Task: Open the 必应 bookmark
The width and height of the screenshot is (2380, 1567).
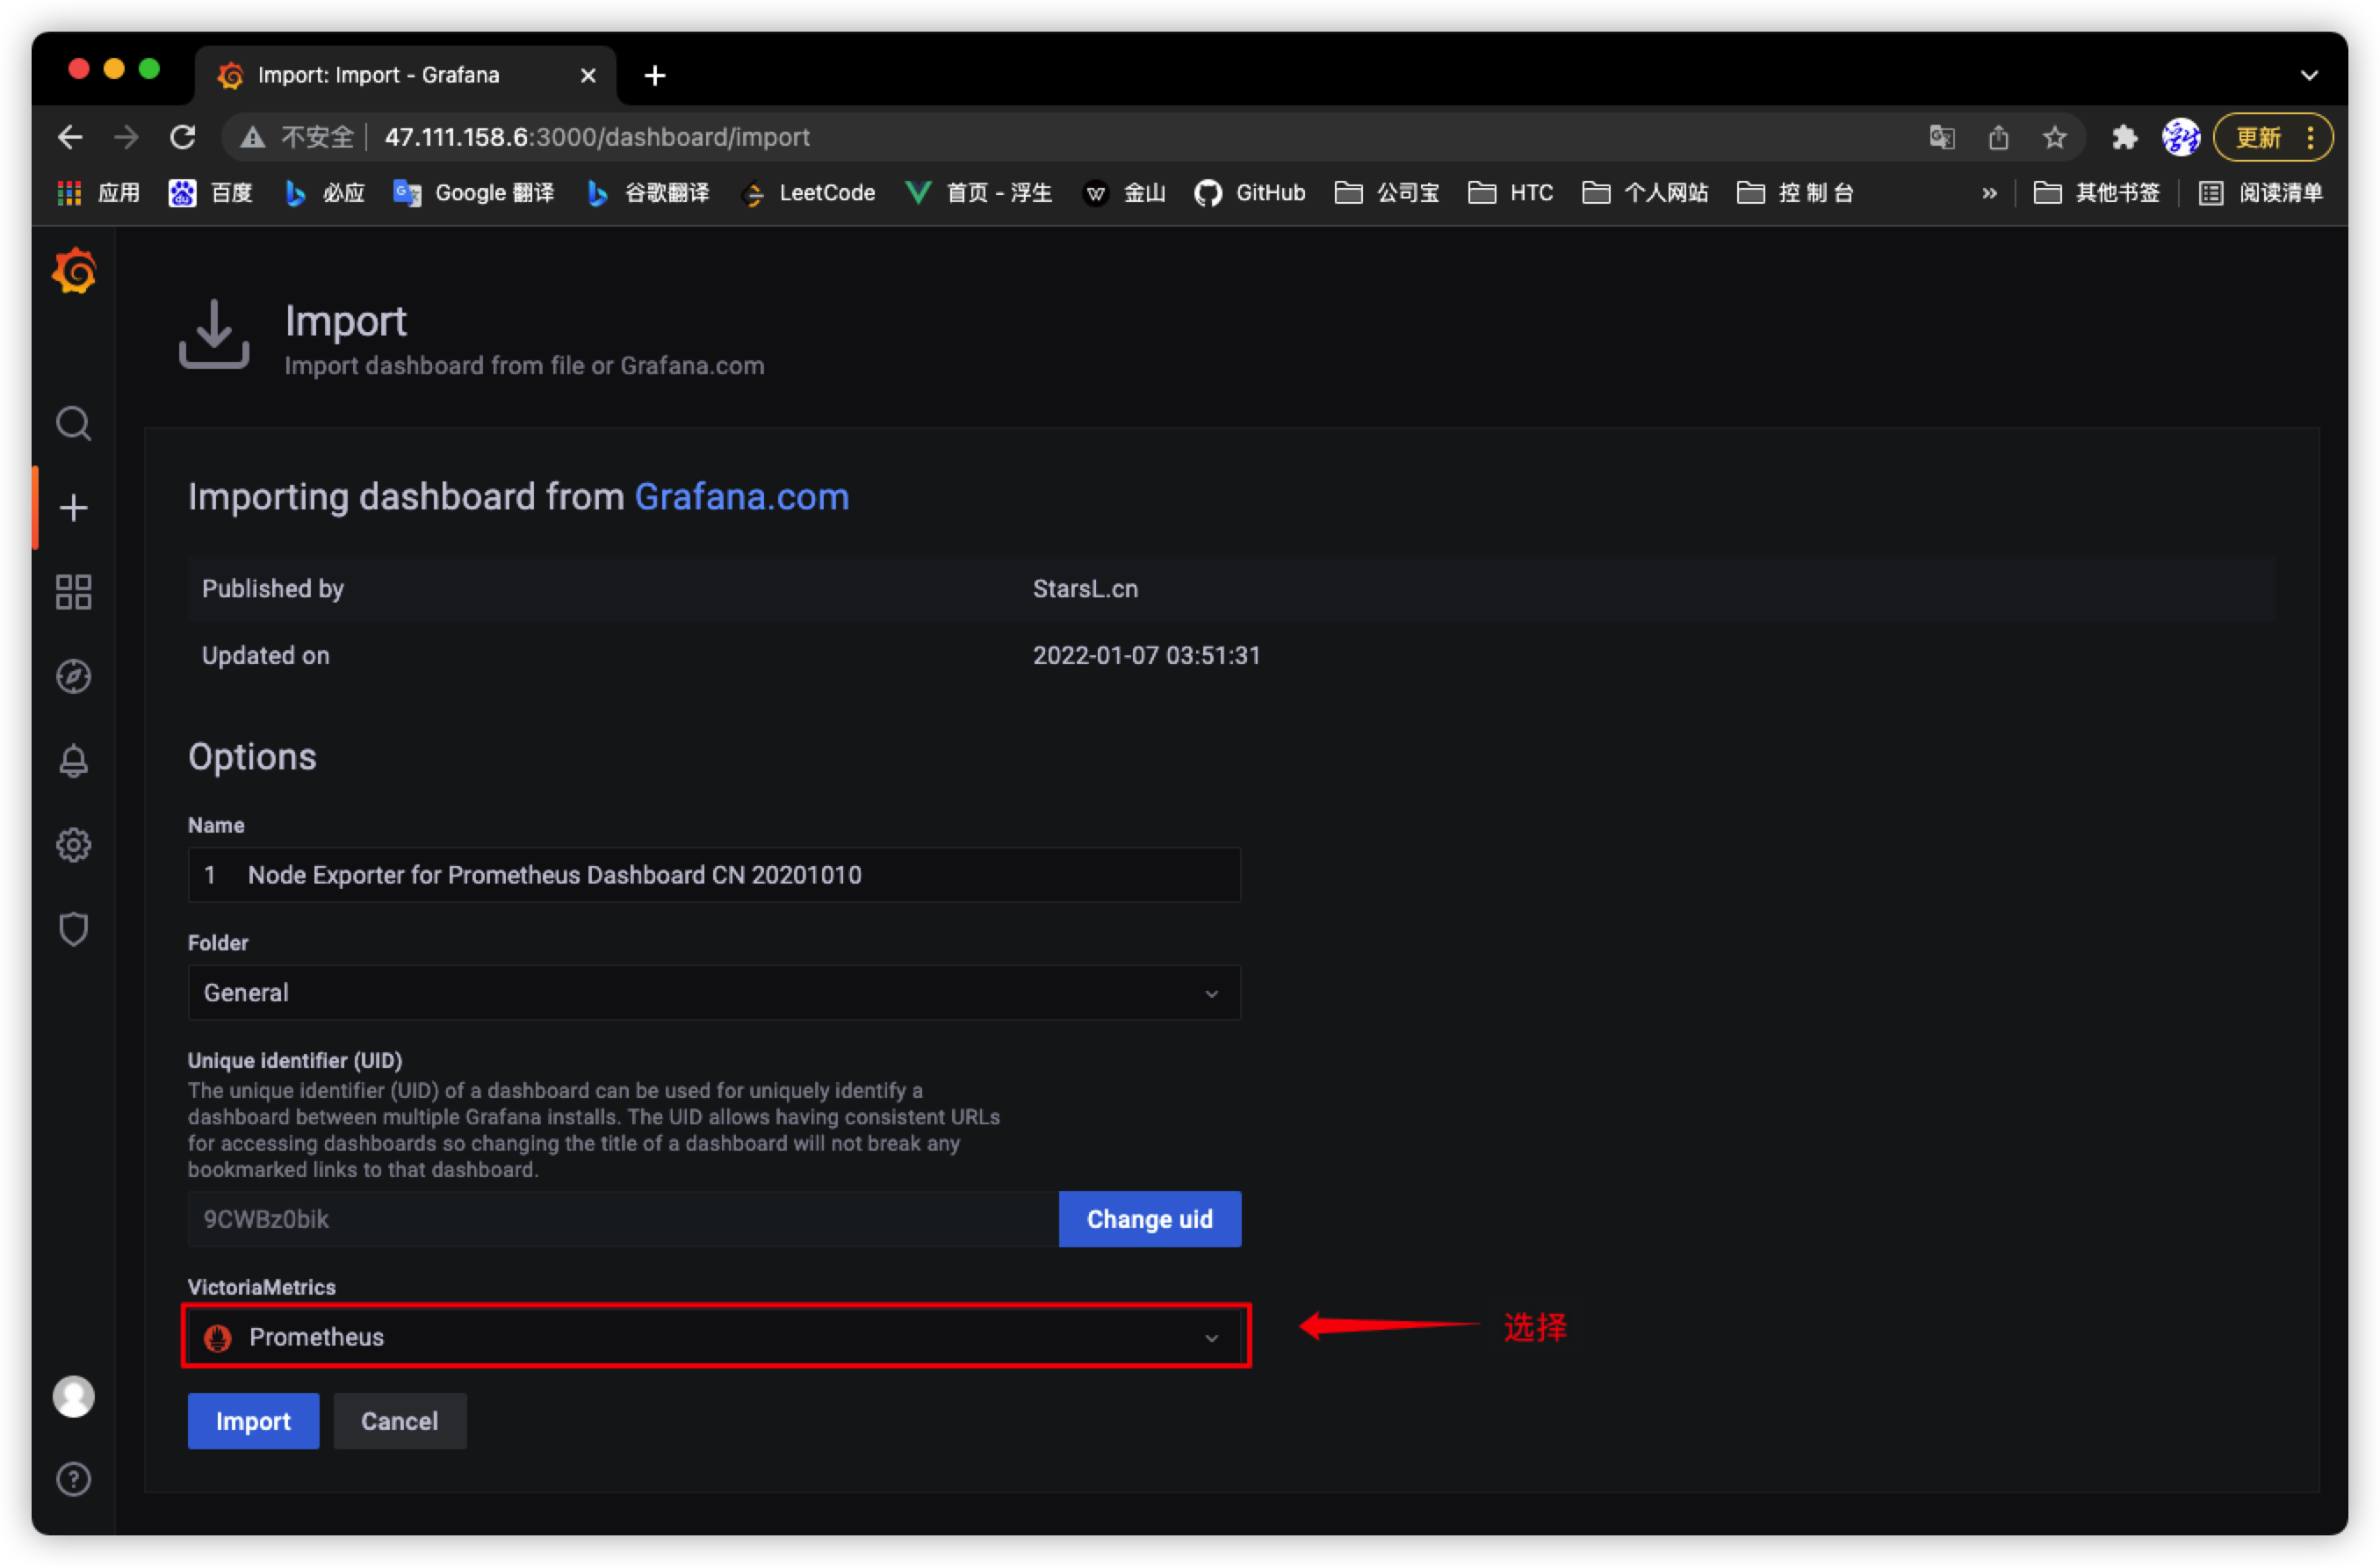Action: [x=324, y=193]
